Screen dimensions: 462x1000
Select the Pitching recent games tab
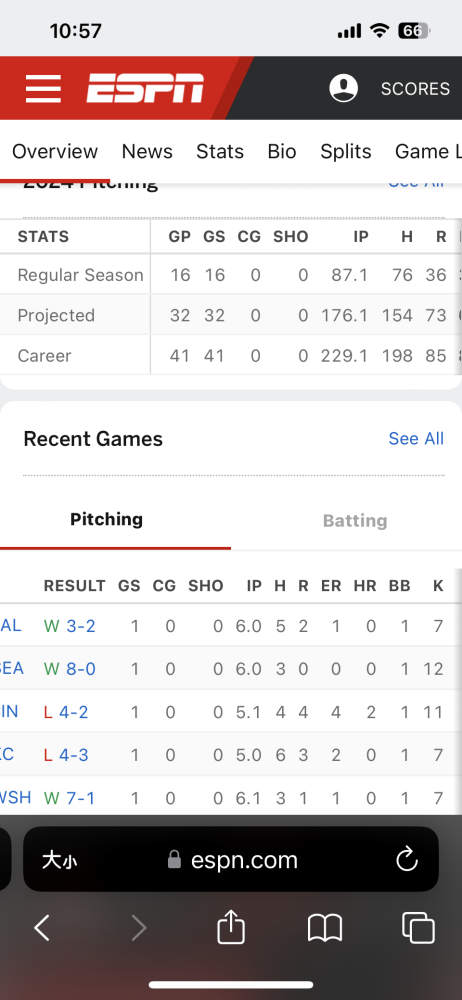point(107,519)
